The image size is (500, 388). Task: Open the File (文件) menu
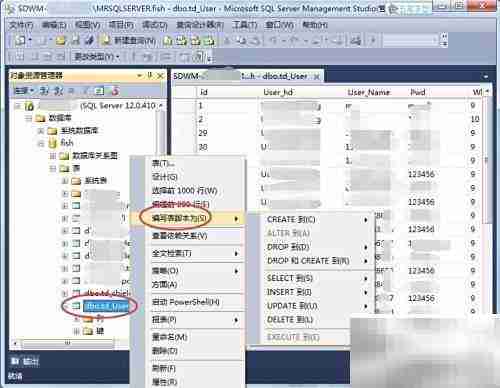21,25
